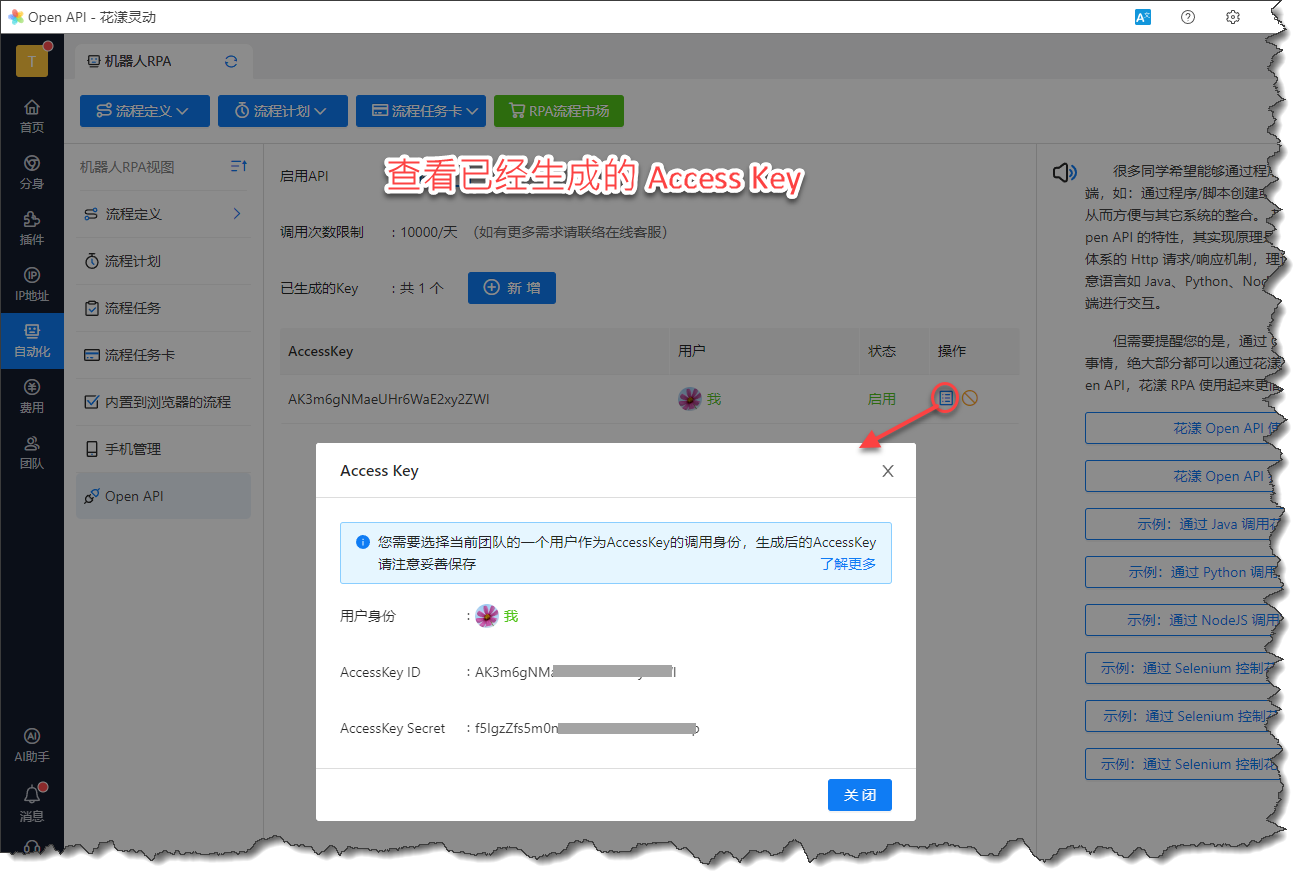Open 费用 in the left sidebar
The image size is (1308, 885).
[x=32, y=396]
